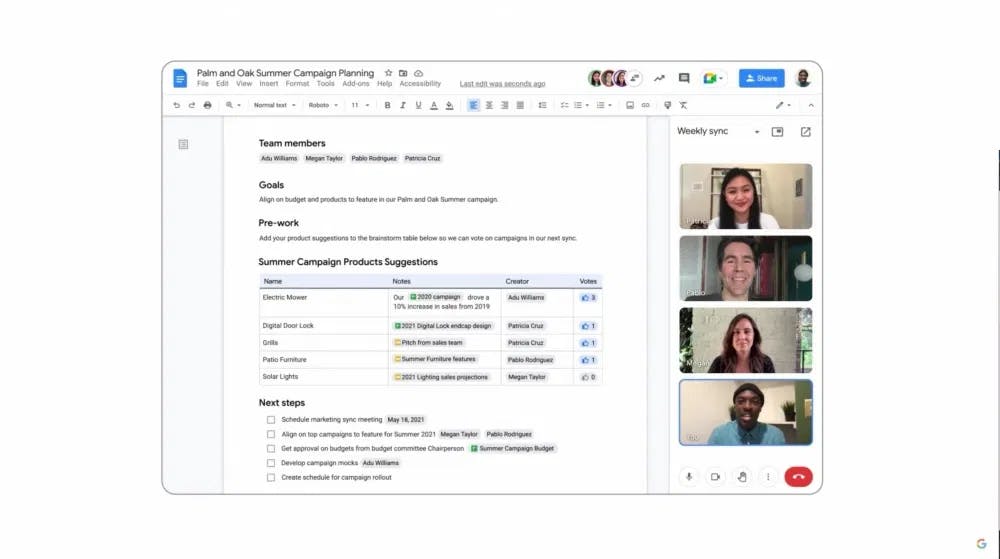The height and width of the screenshot is (559, 1000).
Task: Open the Last edit was seconds ago link
Action: tap(502, 84)
